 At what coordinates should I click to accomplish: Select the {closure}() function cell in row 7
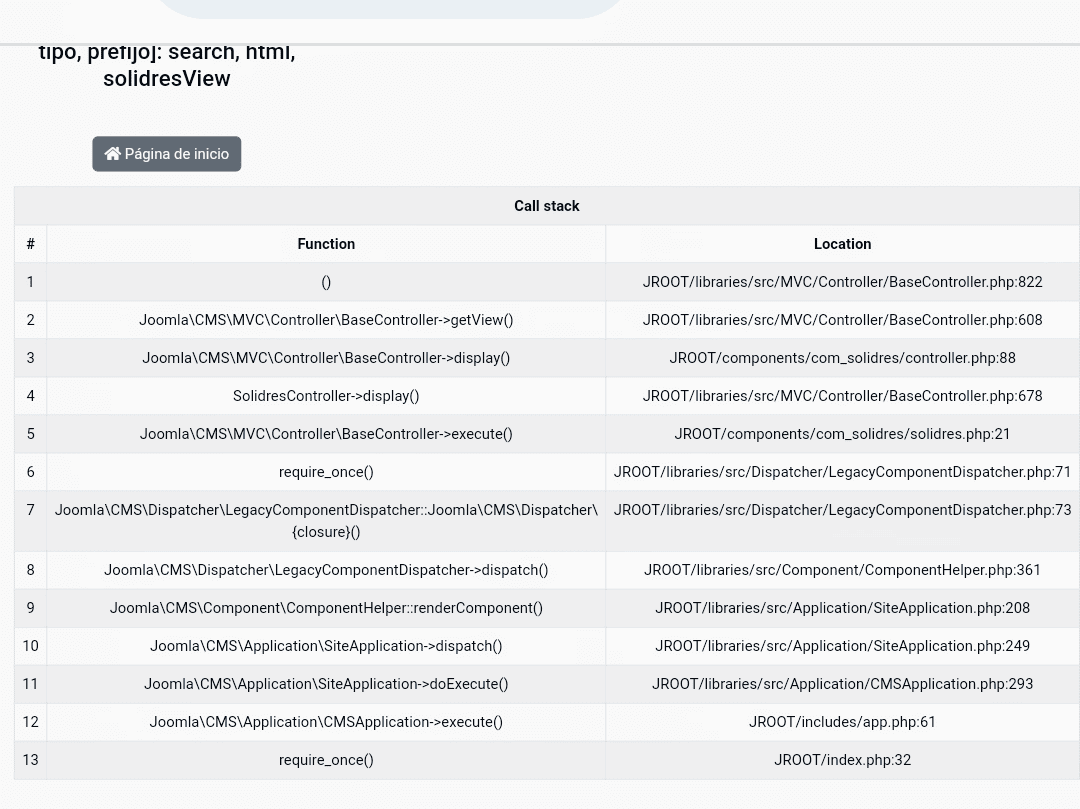[x=326, y=521]
